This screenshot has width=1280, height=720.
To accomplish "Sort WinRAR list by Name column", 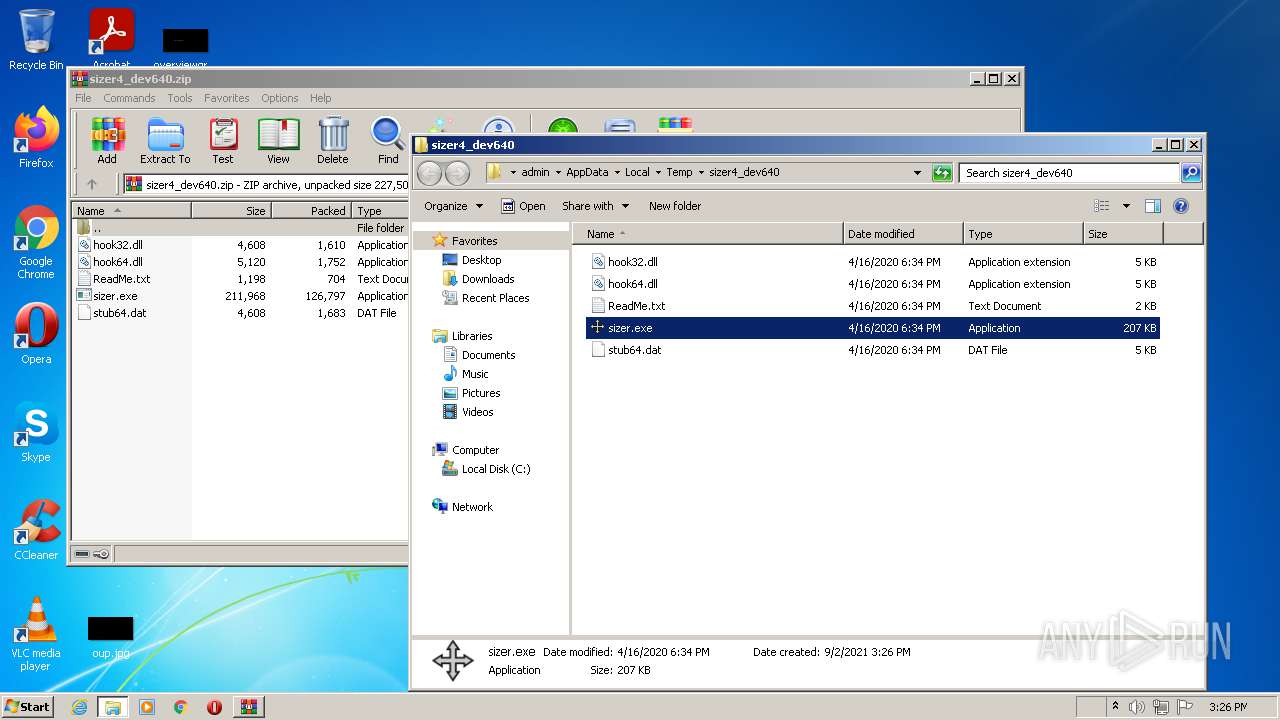I will coord(132,211).
